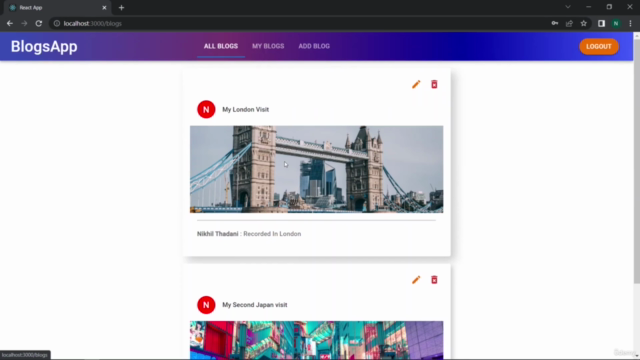The image size is (640, 360).
Task: Click the Nikhil Thadani author name
Action: (x=218, y=234)
